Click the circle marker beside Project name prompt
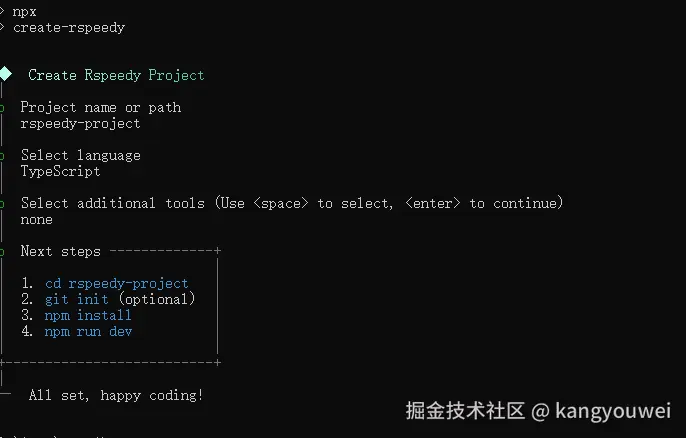The height and width of the screenshot is (438, 686). [x=3, y=107]
